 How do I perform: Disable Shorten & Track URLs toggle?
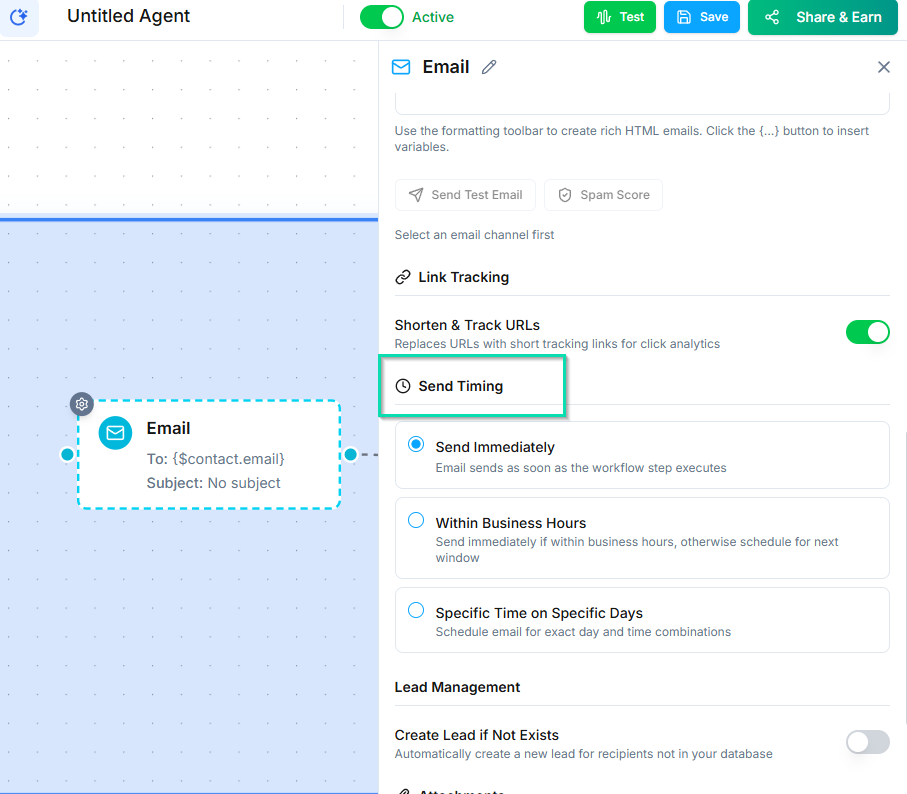click(x=867, y=332)
